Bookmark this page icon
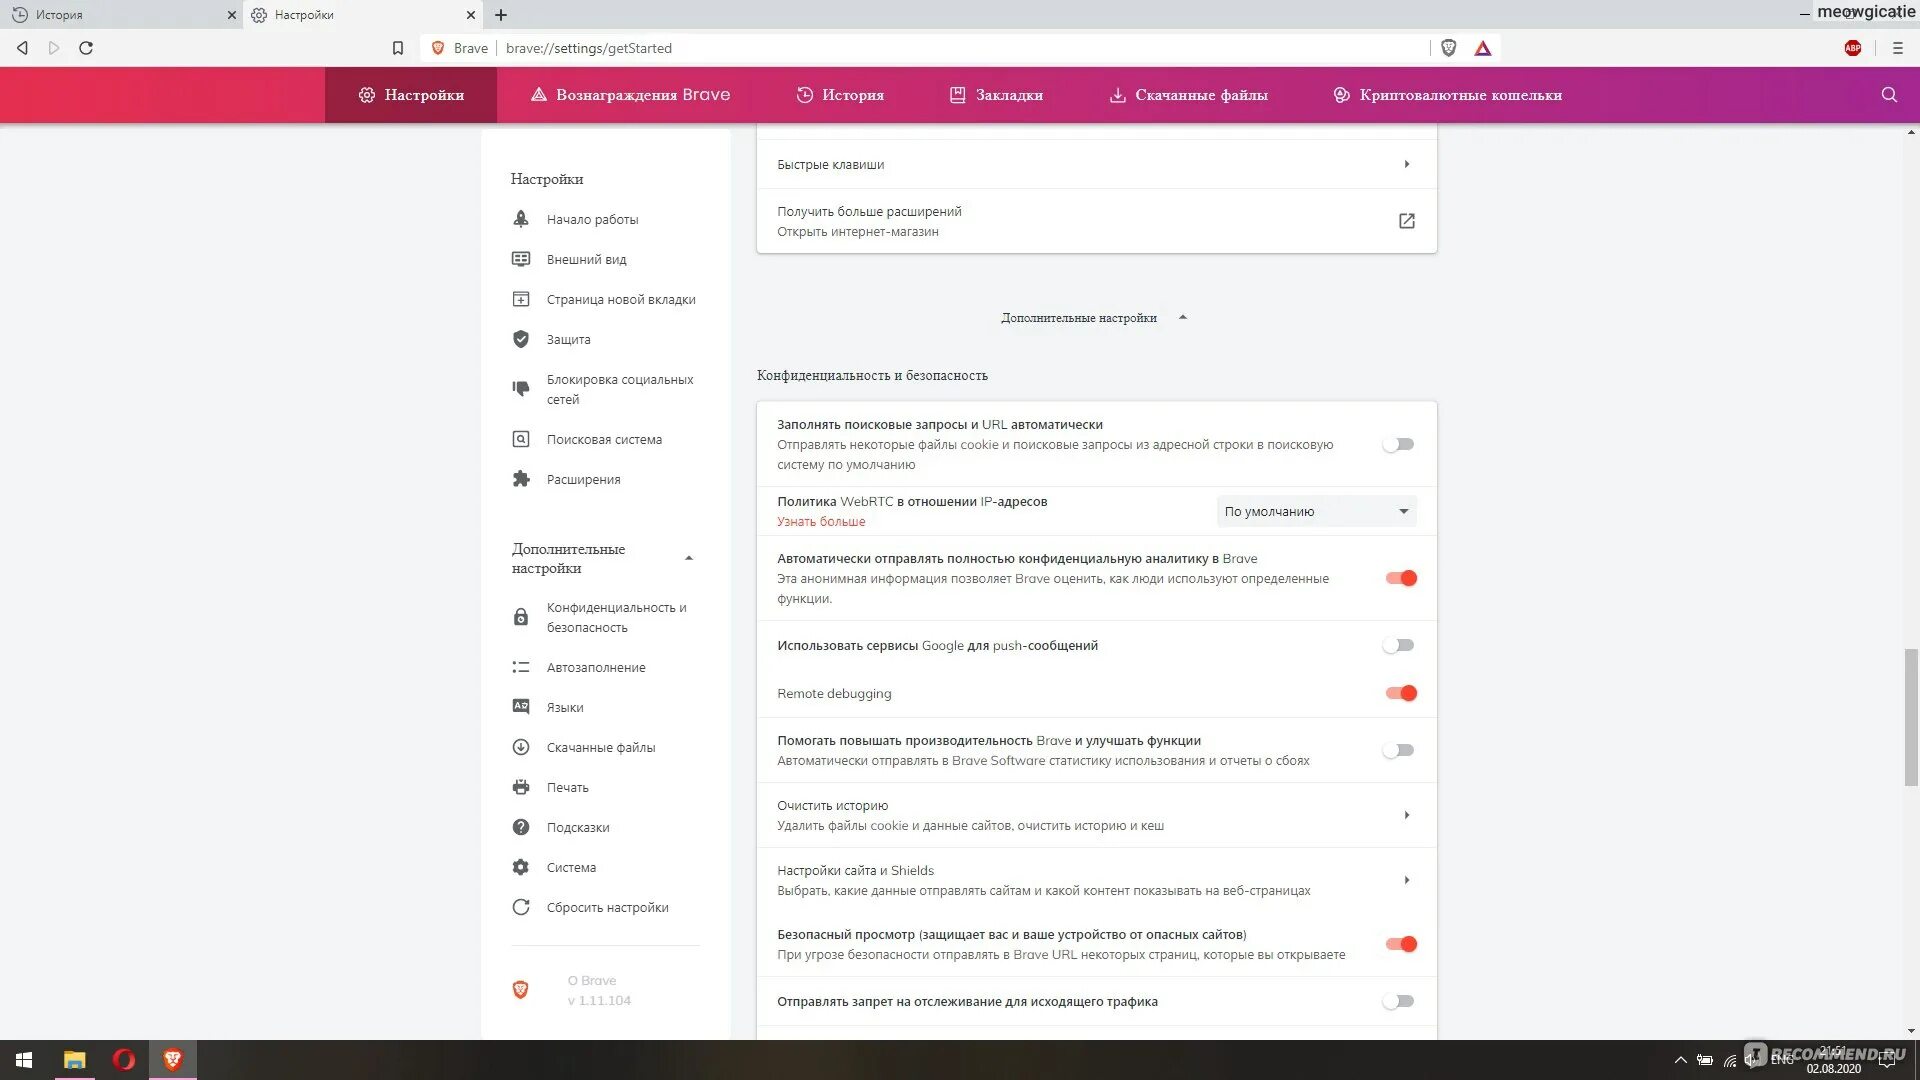Screen dimensions: 1920x1080 398,48
